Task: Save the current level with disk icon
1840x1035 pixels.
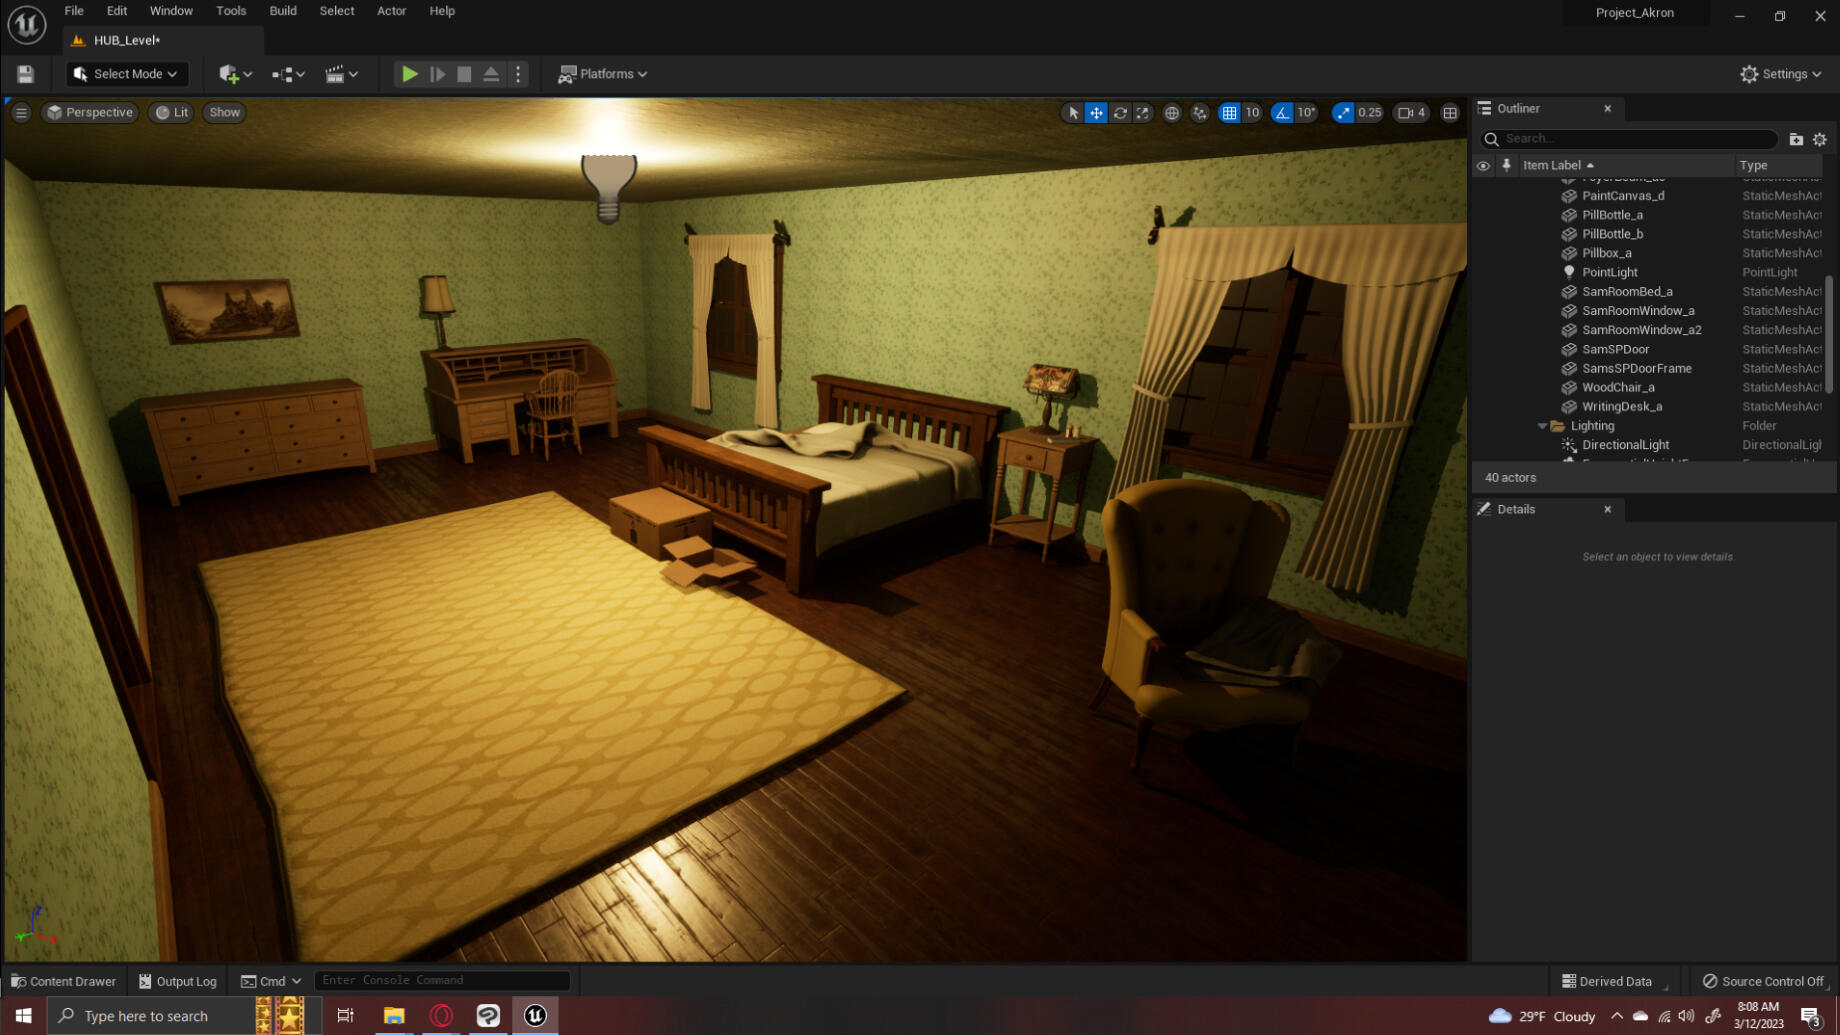Action: click(25, 74)
